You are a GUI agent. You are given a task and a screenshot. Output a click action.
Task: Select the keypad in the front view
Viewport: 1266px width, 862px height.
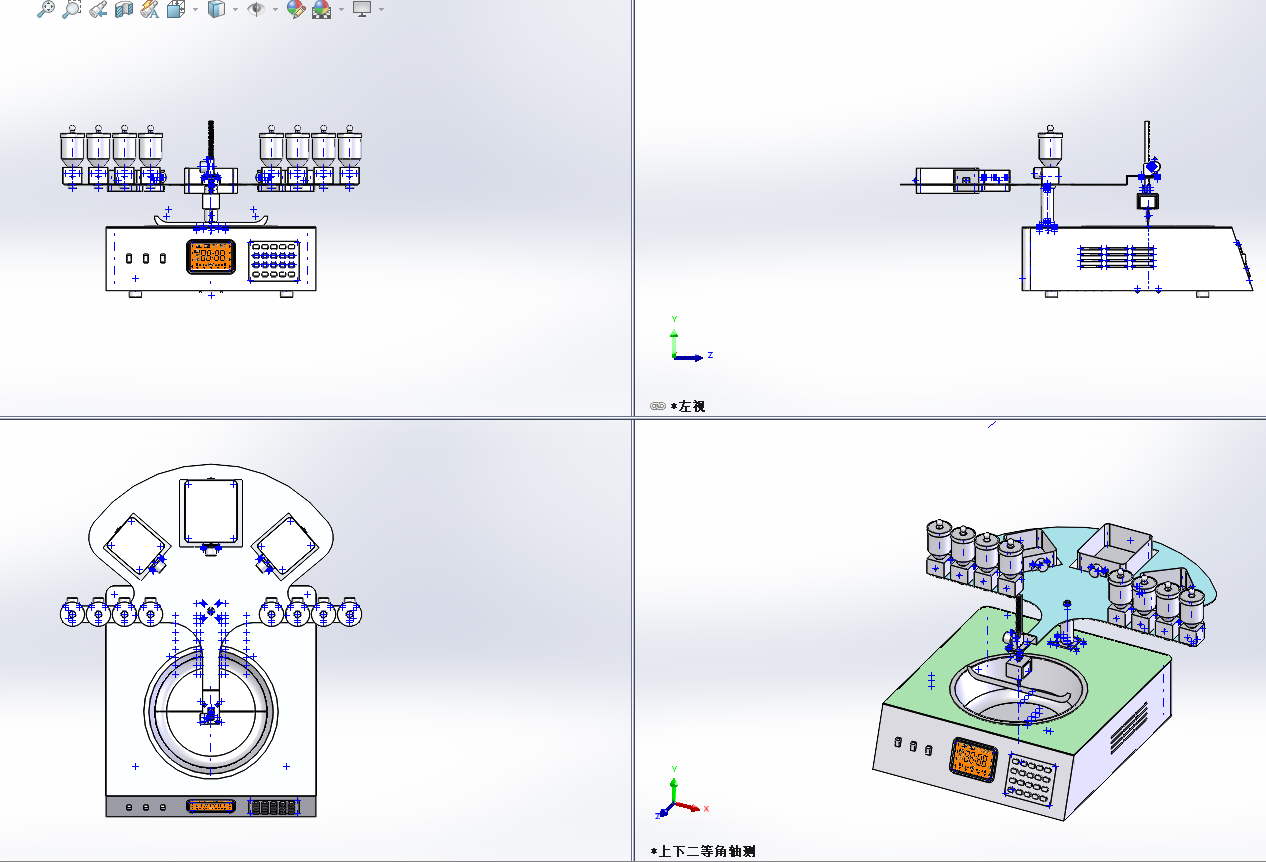pos(275,259)
